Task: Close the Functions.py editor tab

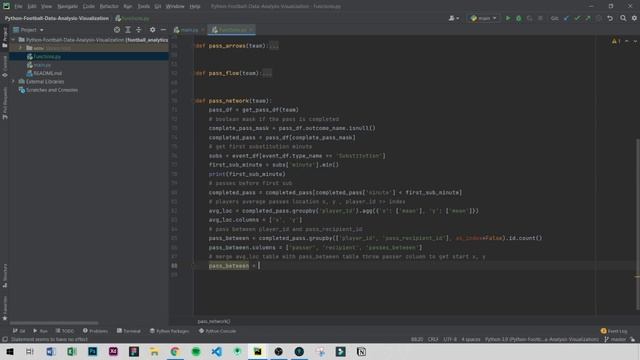Action: pos(251,30)
